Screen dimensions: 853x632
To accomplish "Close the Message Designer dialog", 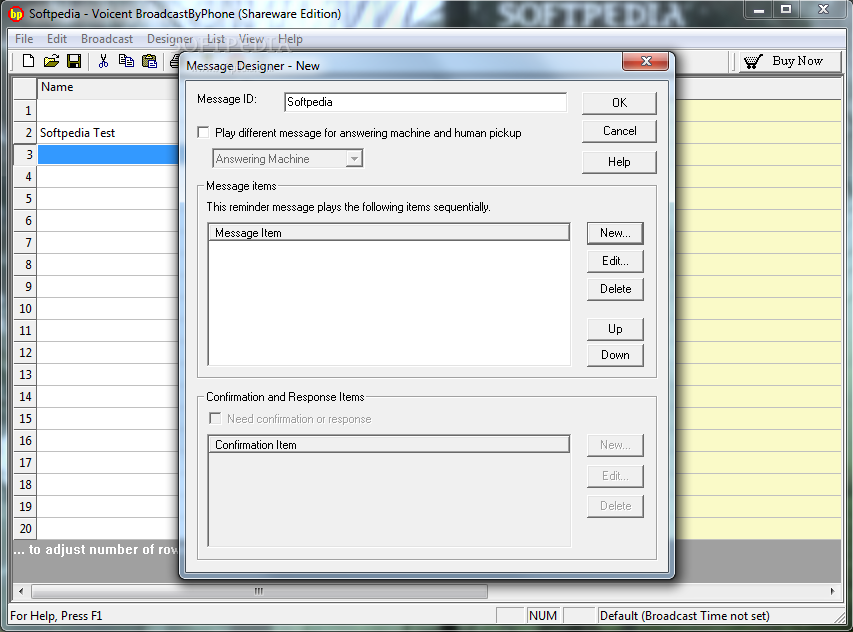I will coord(645,61).
